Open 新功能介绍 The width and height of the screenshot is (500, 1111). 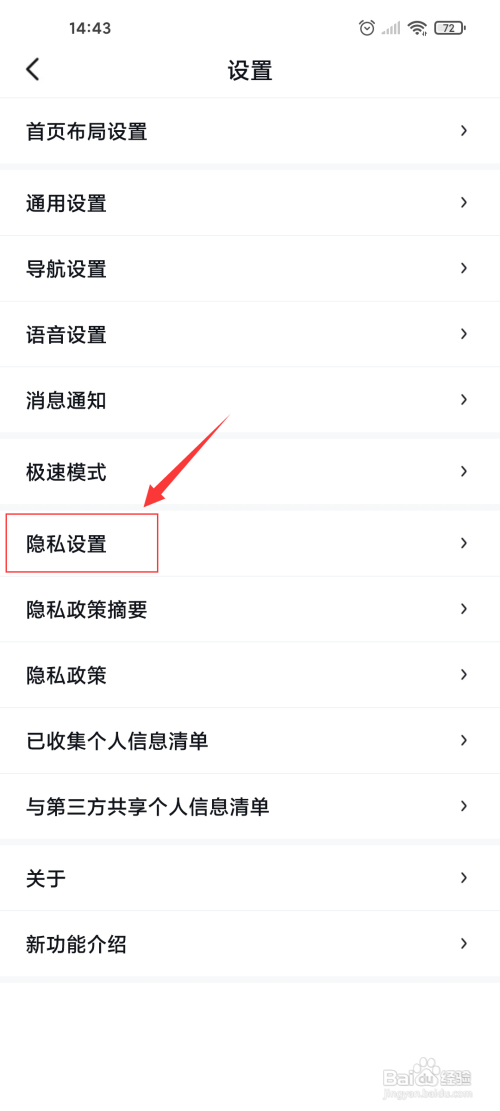tap(250, 944)
